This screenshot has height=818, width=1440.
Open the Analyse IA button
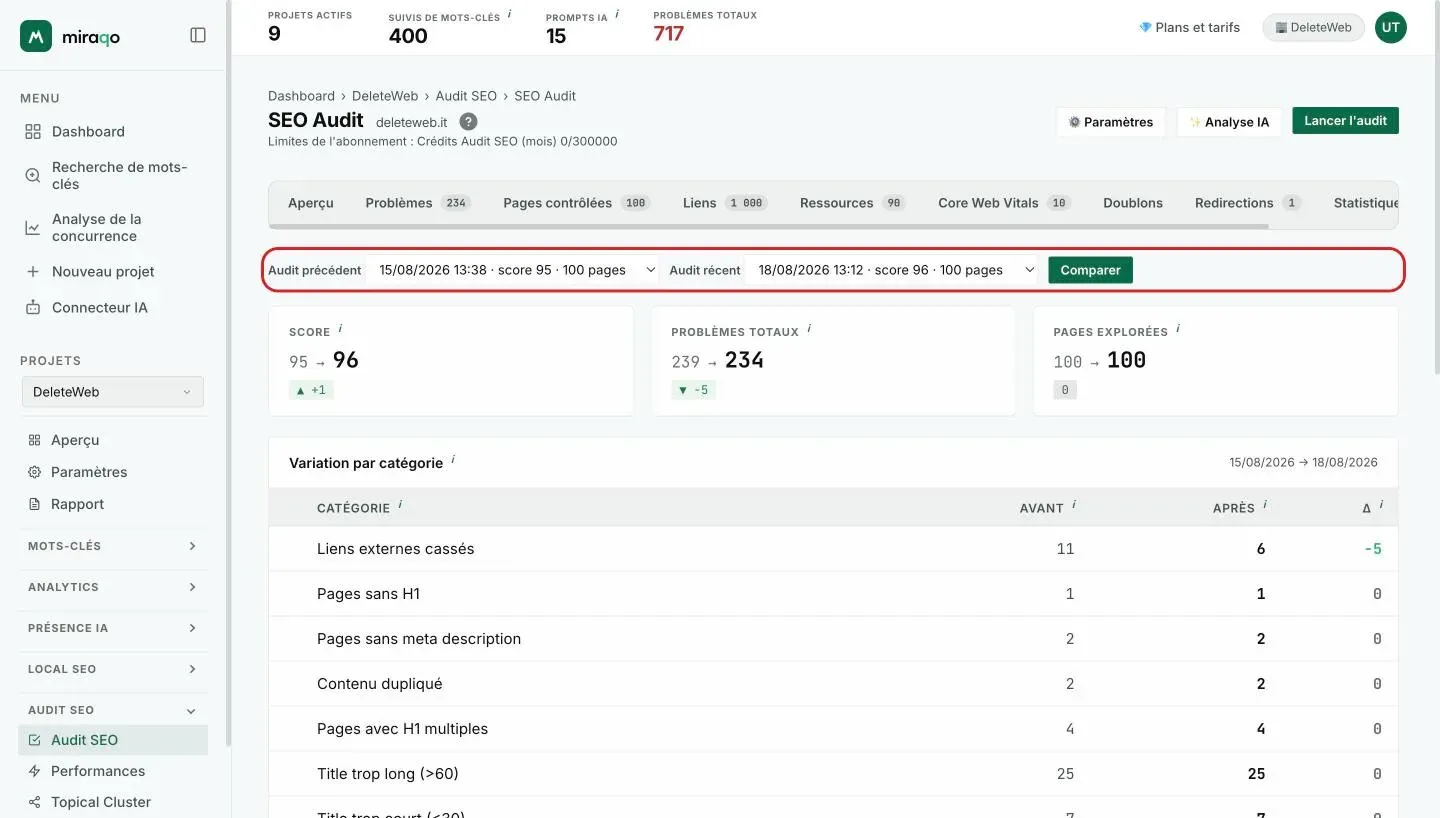coord(1229,122)
